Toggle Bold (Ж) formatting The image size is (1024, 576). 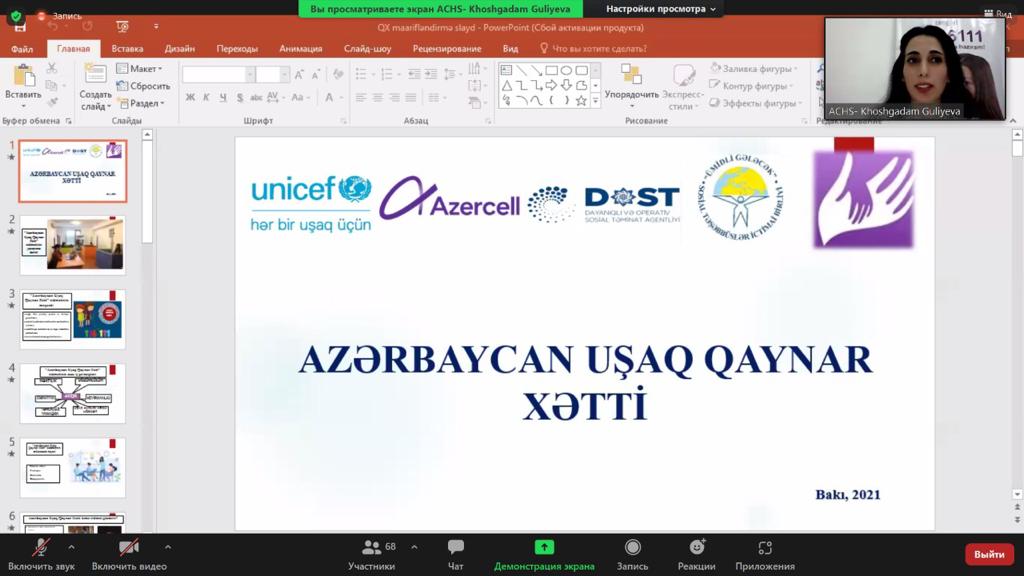[x=190, y=97]
